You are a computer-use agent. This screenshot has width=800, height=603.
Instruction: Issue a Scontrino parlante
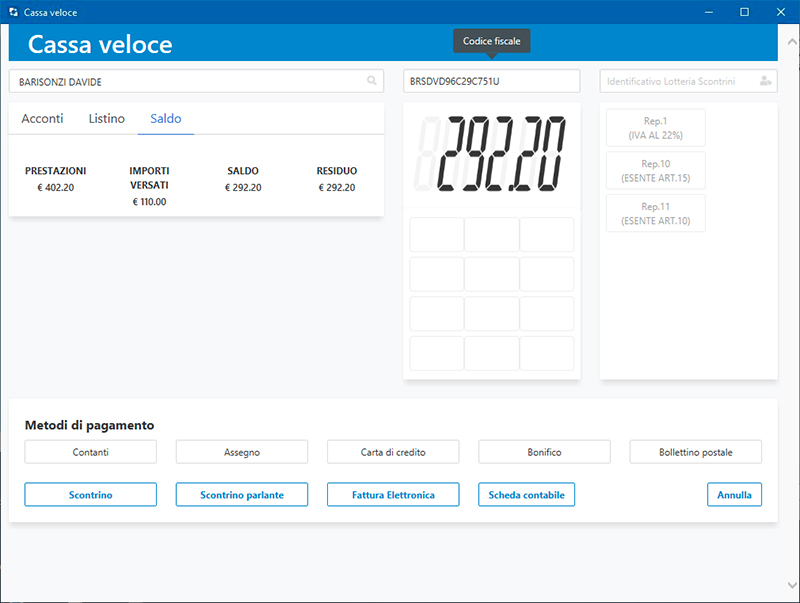[242, 495]
